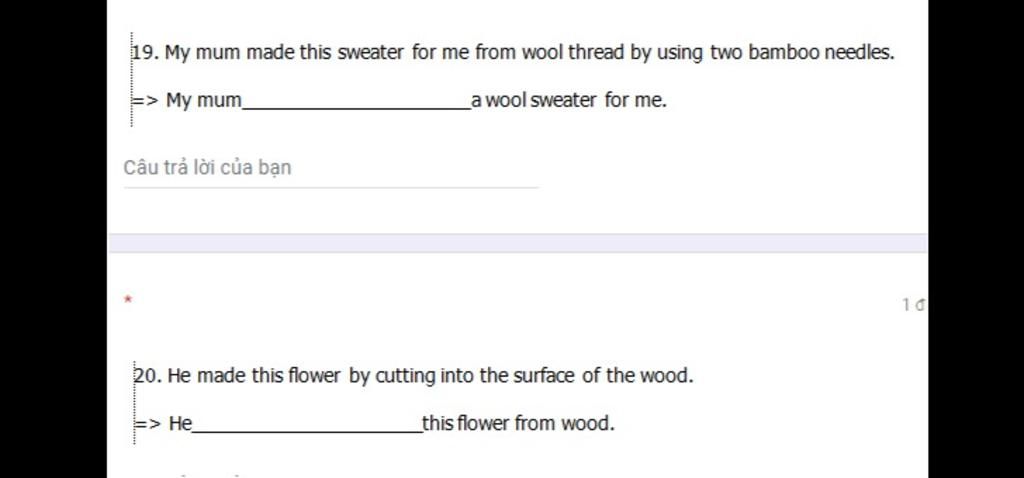The image size is (1024, 478).
Task: Click the "=>" arrow before "My mum"
Action: [x=146, y=101]
